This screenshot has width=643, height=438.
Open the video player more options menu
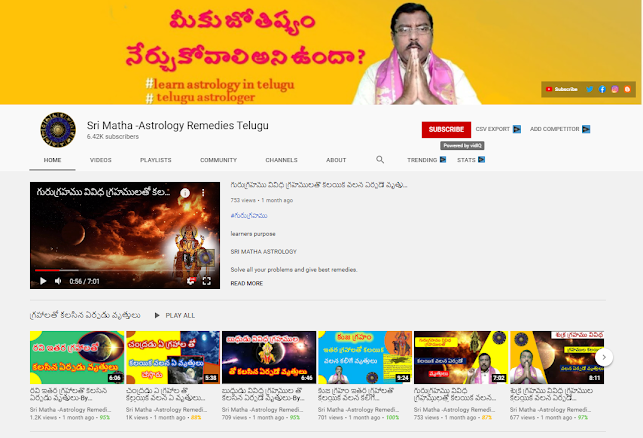click(203, 193)
